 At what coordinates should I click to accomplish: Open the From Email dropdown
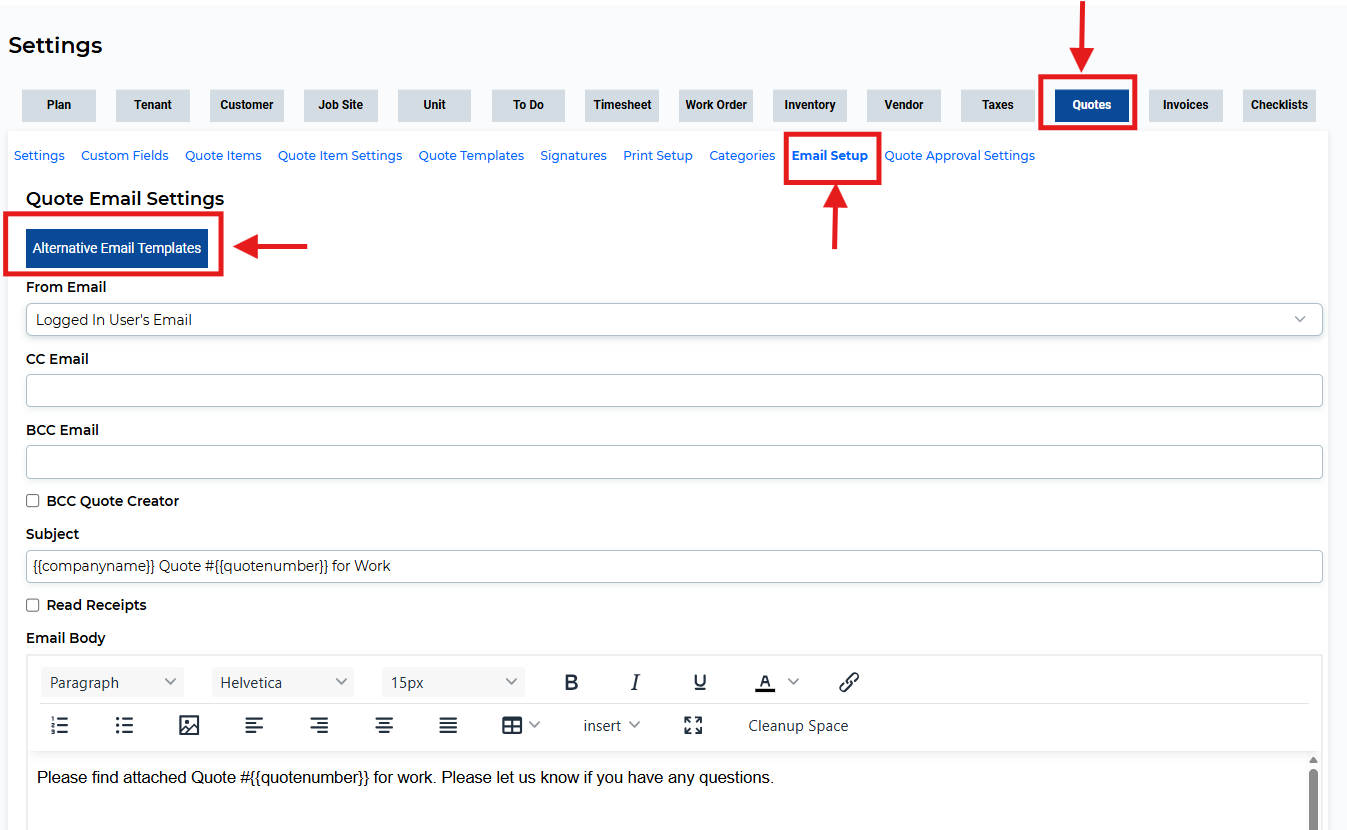tap(674, 320)
